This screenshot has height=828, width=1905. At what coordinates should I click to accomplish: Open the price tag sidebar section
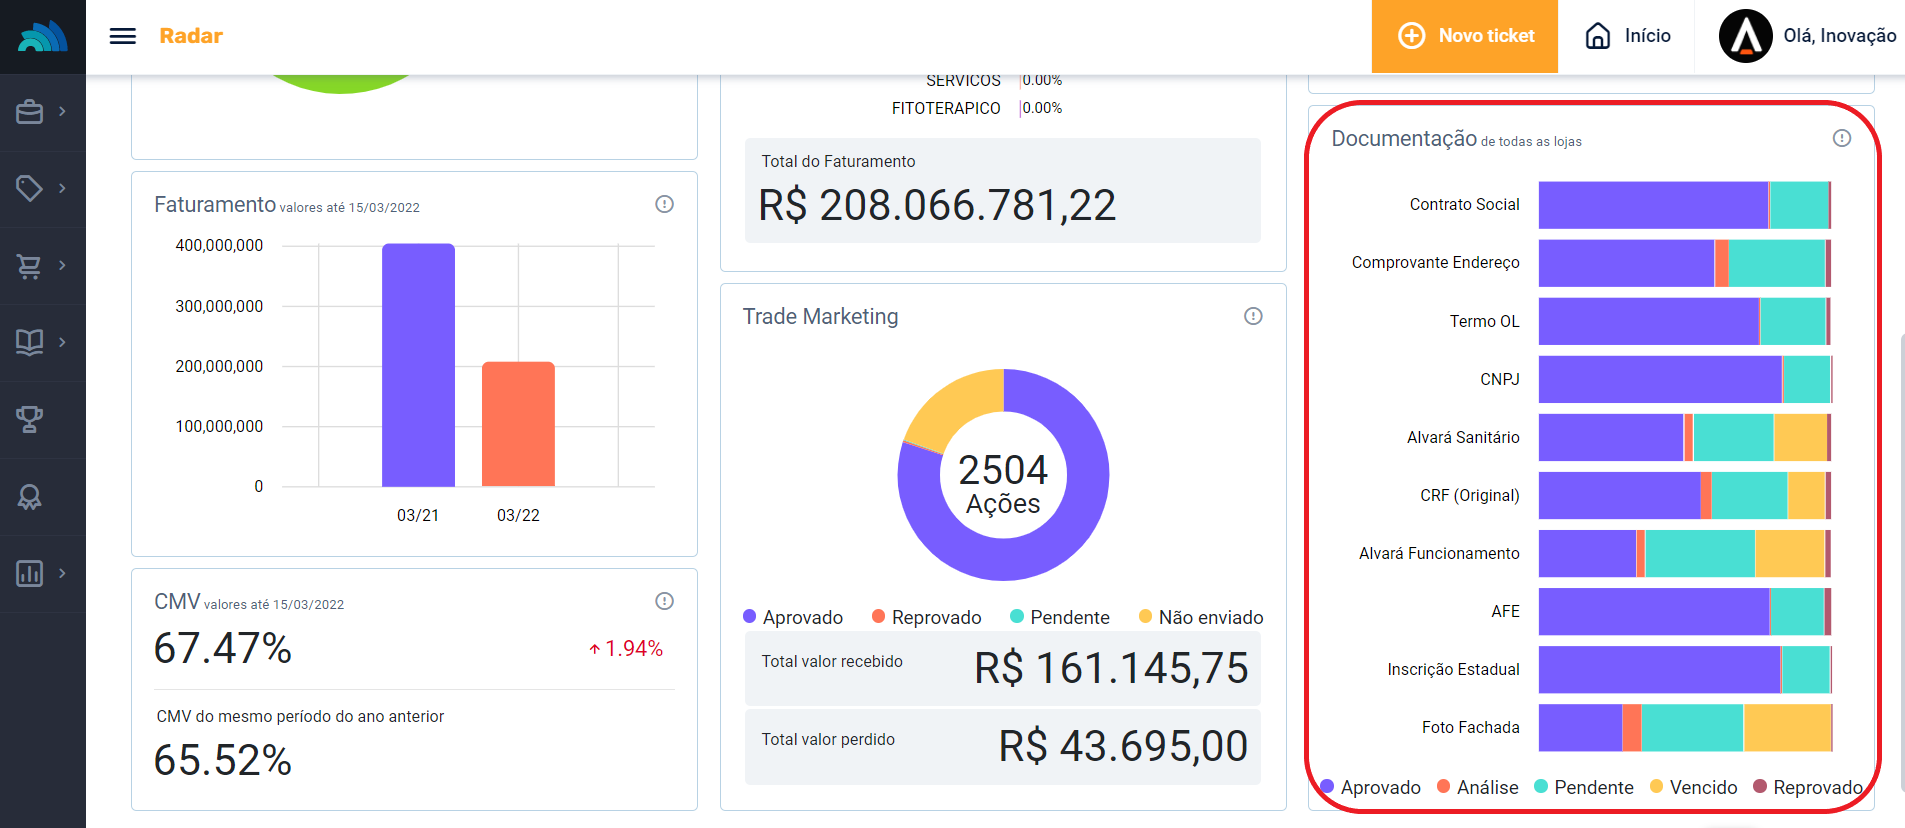[x=30, y=188]
